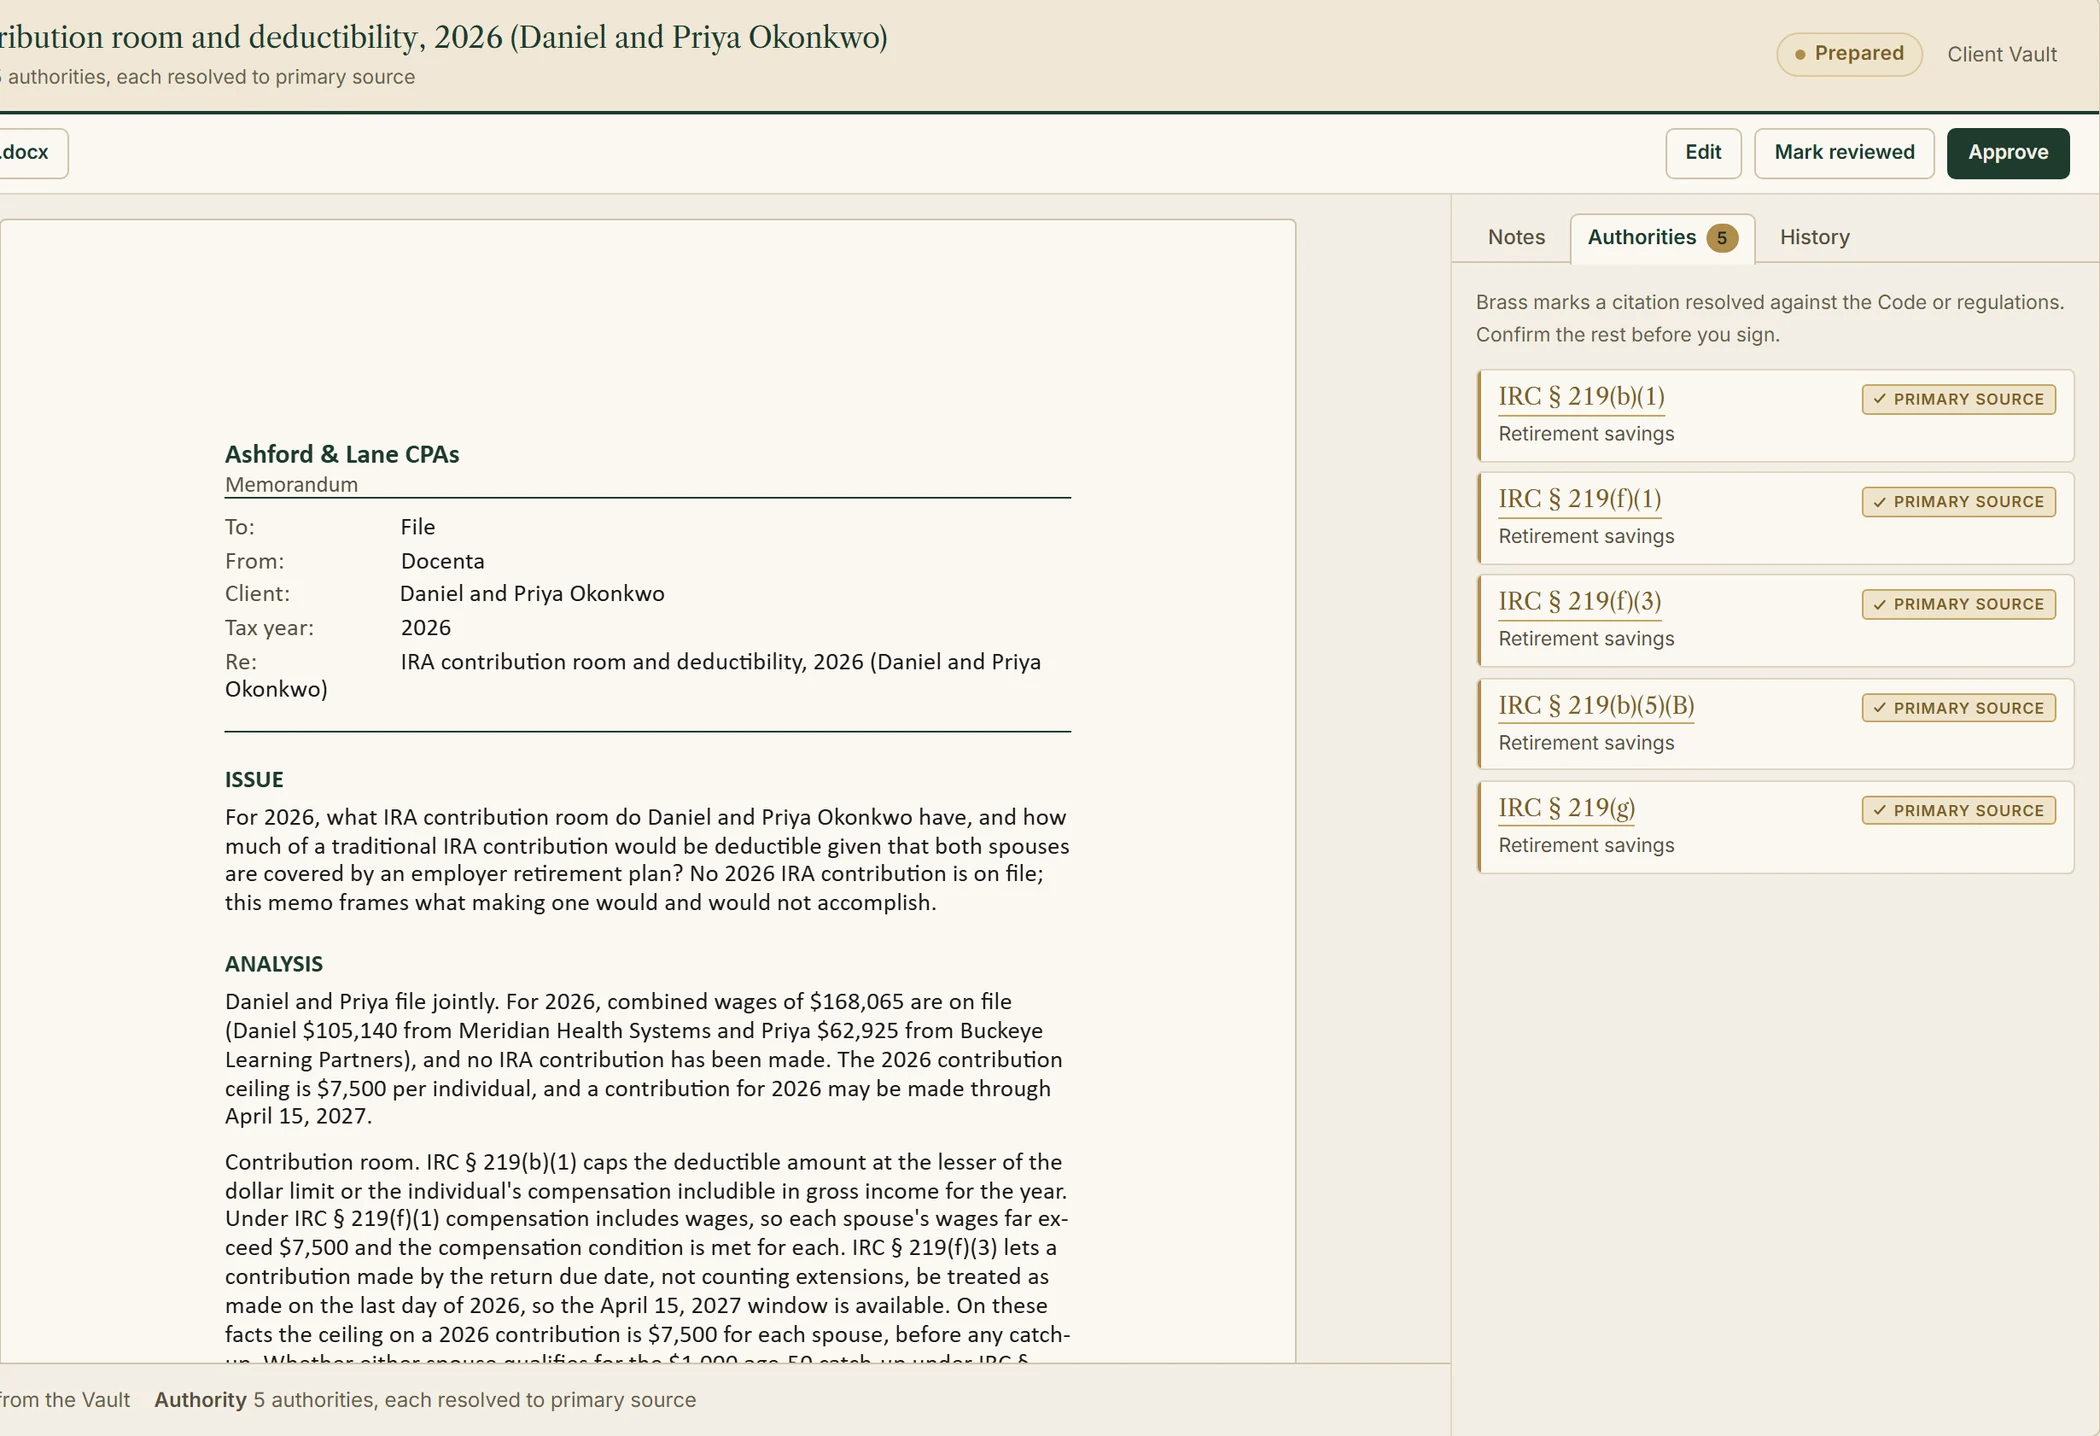Viewport: 2100px width, 1436px height.
Task: Click the Approve button
Action: tap(2008, 153)
